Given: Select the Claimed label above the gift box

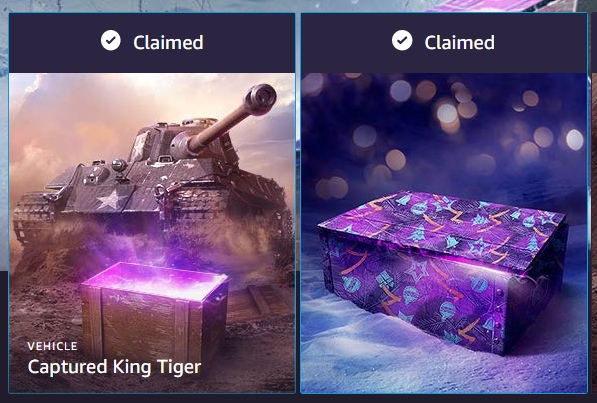Looking at the screenshot, I should click(460, 42).
